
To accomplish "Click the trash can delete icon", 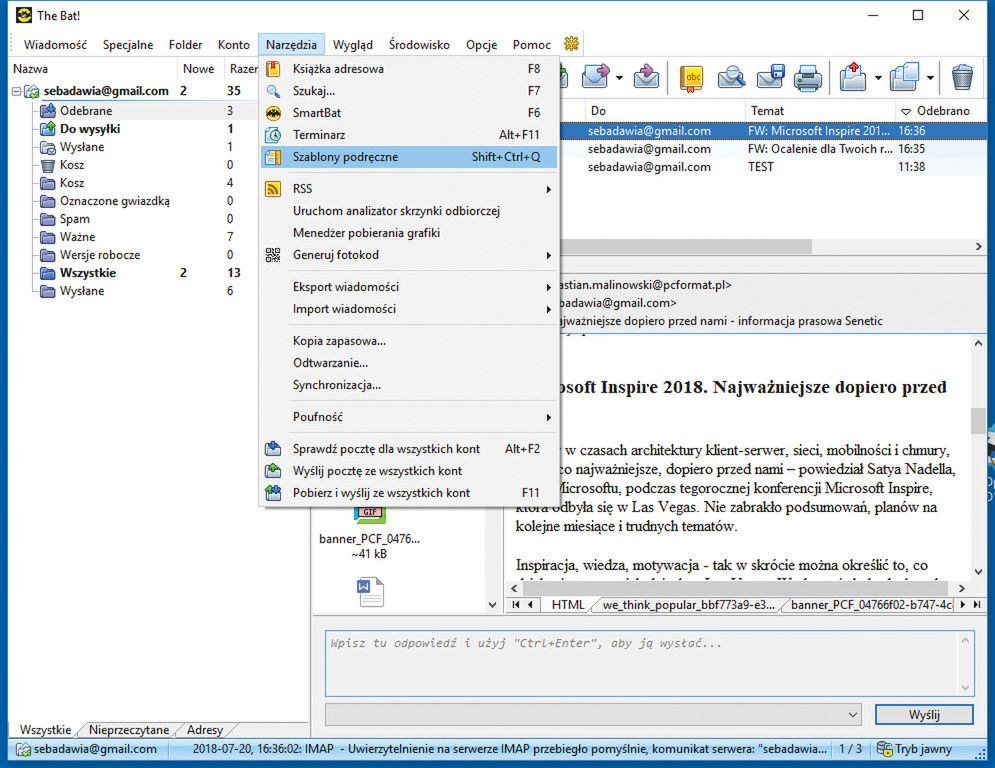I will [x=962, y=77].
